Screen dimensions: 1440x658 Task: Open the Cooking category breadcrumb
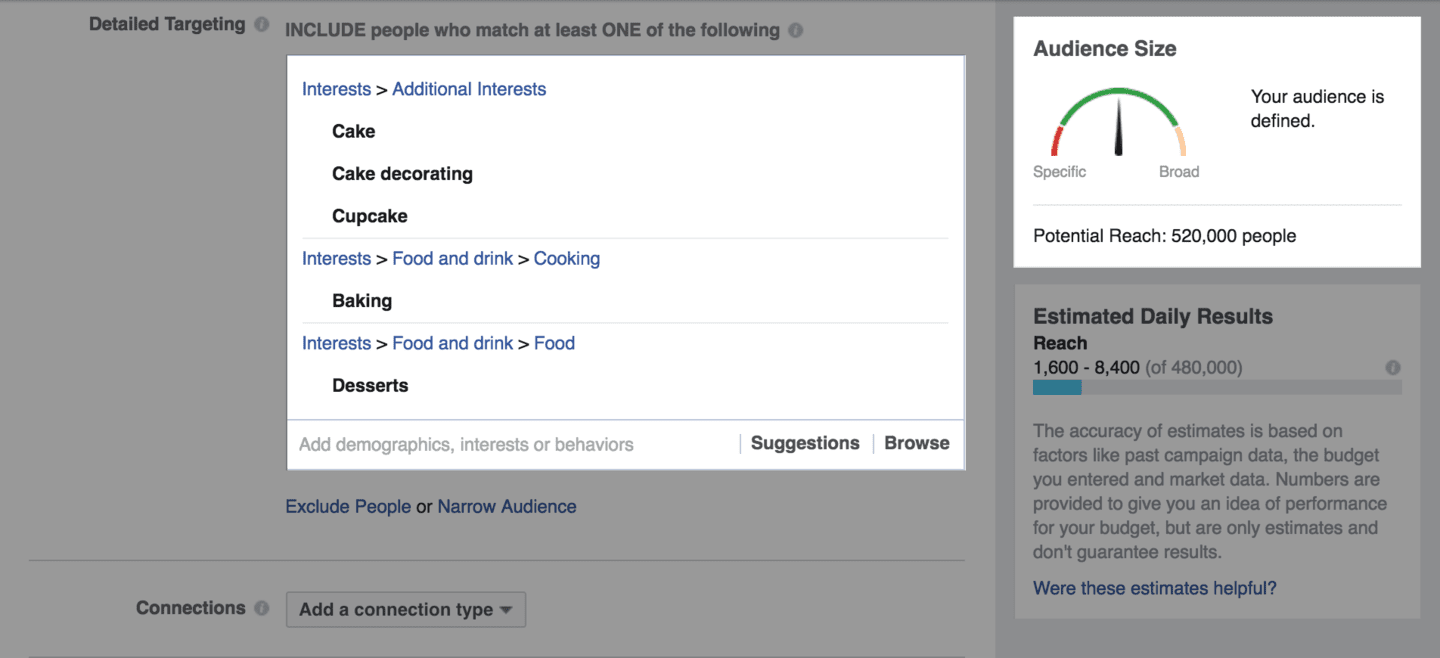coord(567,258)
